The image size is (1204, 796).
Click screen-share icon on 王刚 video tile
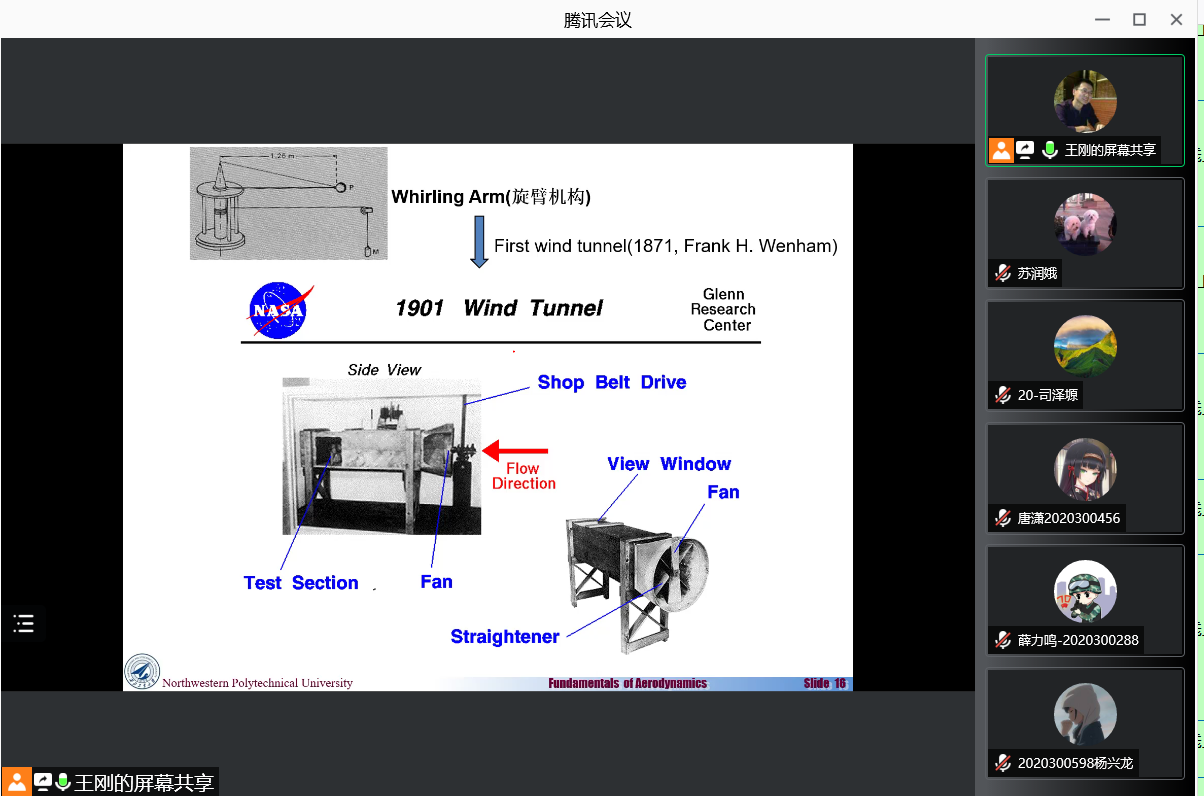[x=1025, y=150]
